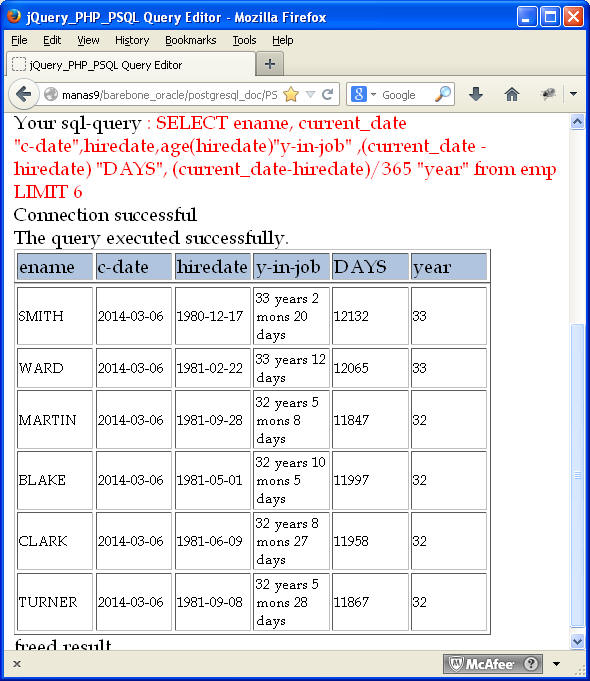Open the Downloads arrow icon
The width and height of the screenshot is (590, 681).
pos(476,94)
